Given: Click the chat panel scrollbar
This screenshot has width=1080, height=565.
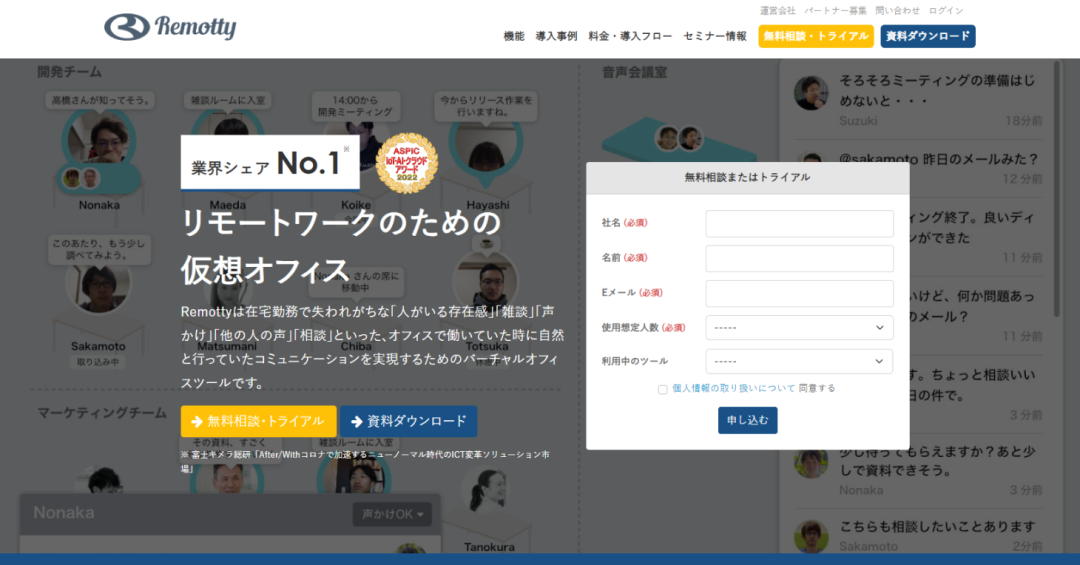Looking at the screenshot, I should [1057, 189].
